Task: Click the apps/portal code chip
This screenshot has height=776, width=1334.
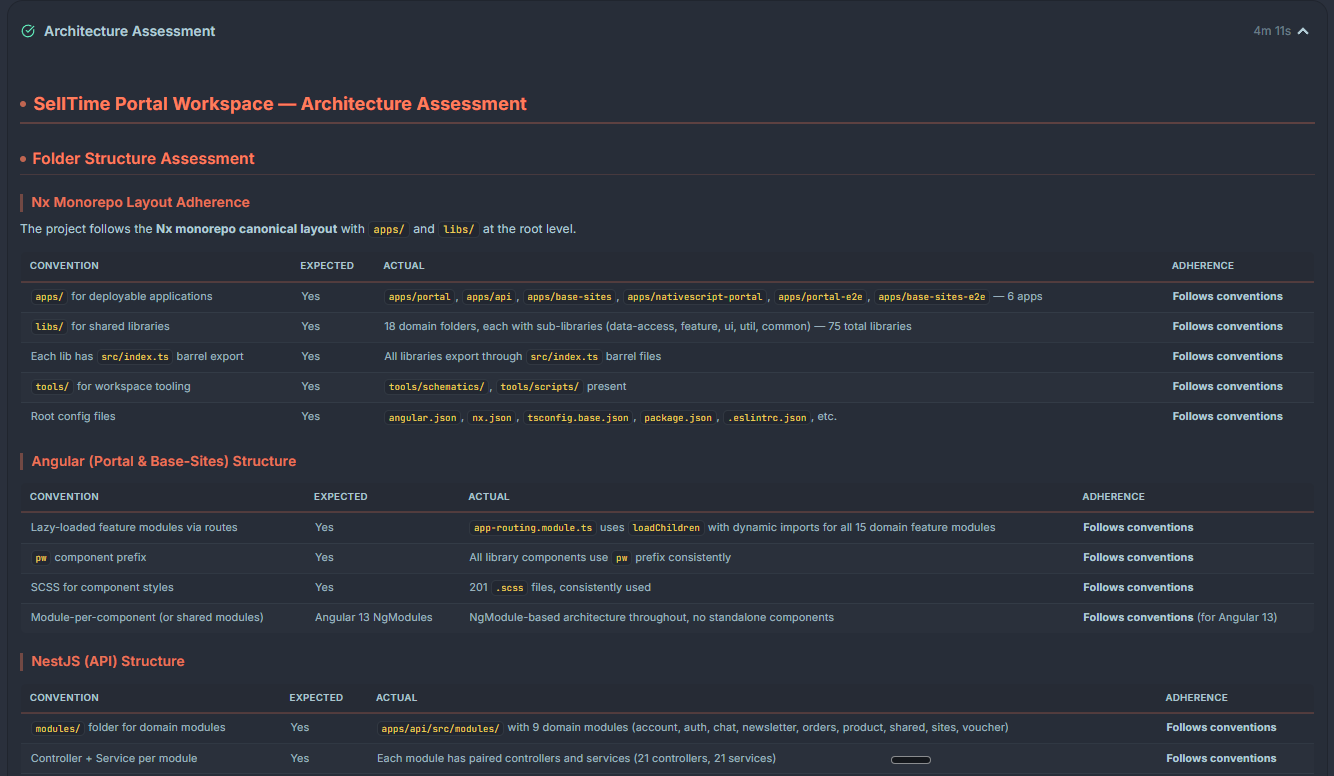Action: pyautogui.click(x=421, y=297)
